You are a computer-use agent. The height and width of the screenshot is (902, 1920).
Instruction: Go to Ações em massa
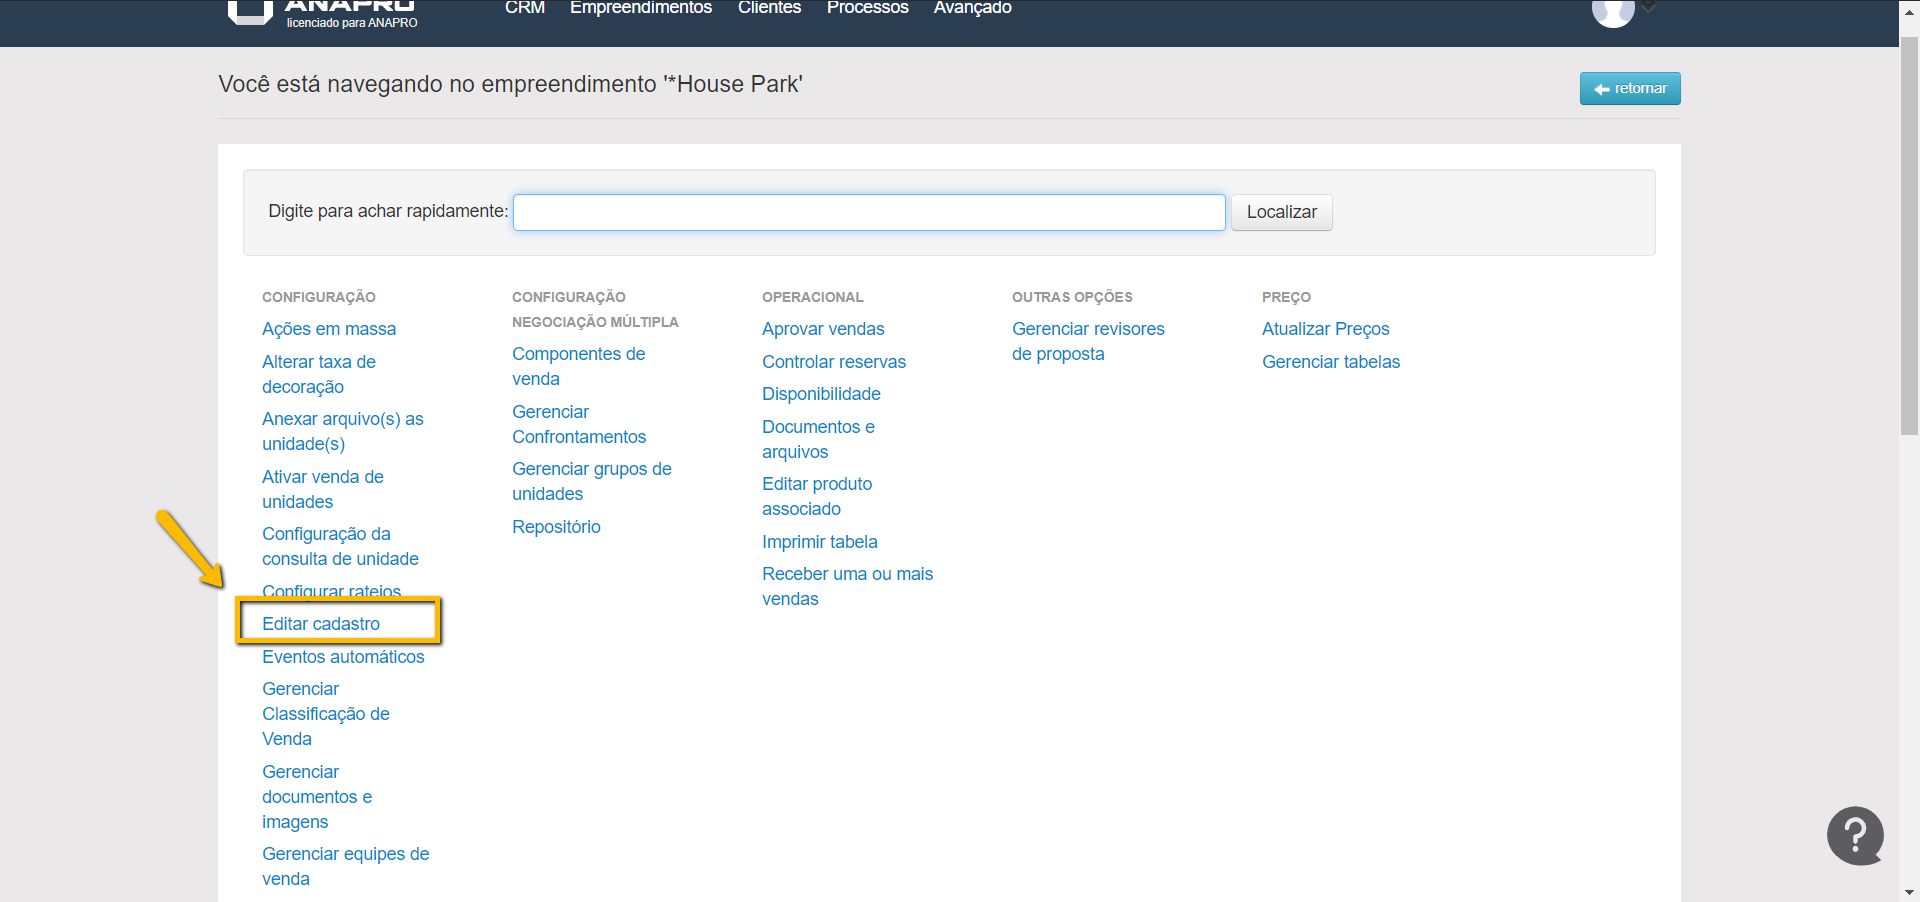328,329
